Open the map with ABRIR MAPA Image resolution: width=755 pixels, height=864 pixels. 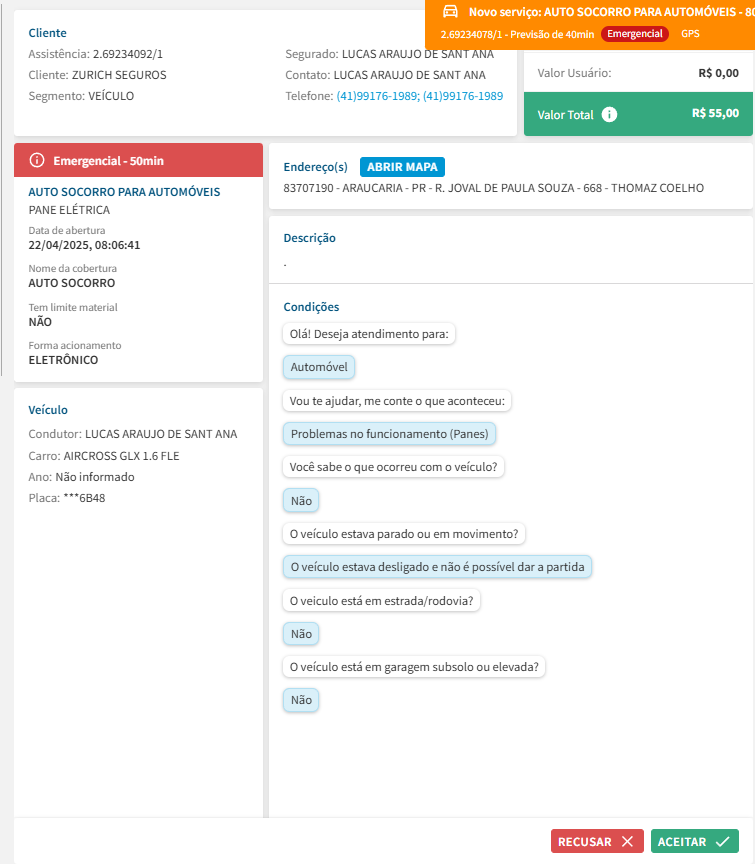401,167
